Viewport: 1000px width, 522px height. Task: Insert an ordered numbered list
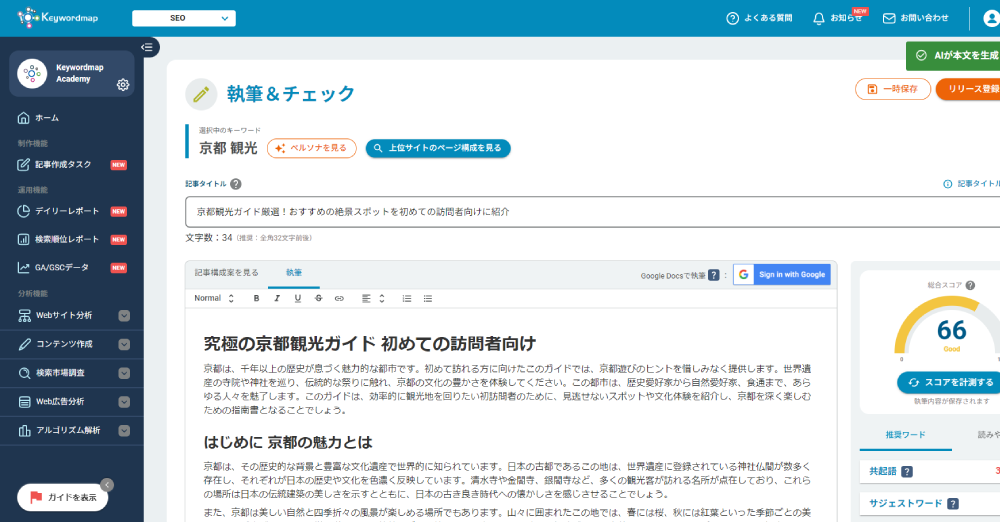407,299
